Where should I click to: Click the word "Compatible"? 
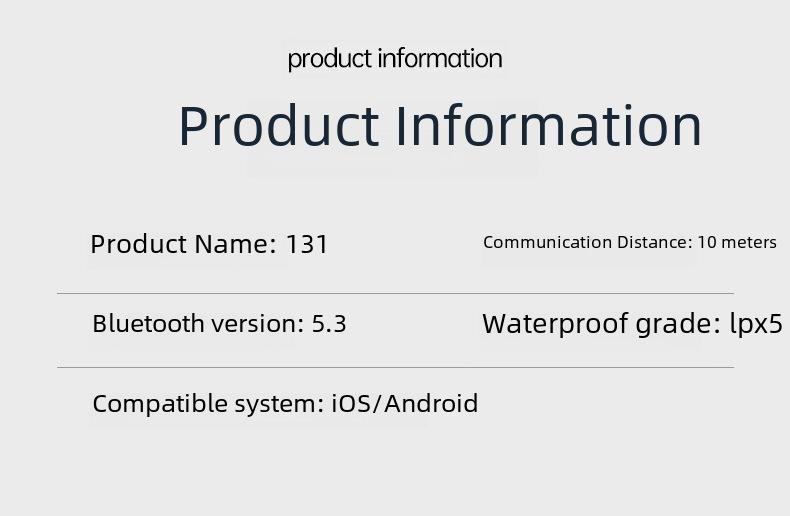(160, 404)
